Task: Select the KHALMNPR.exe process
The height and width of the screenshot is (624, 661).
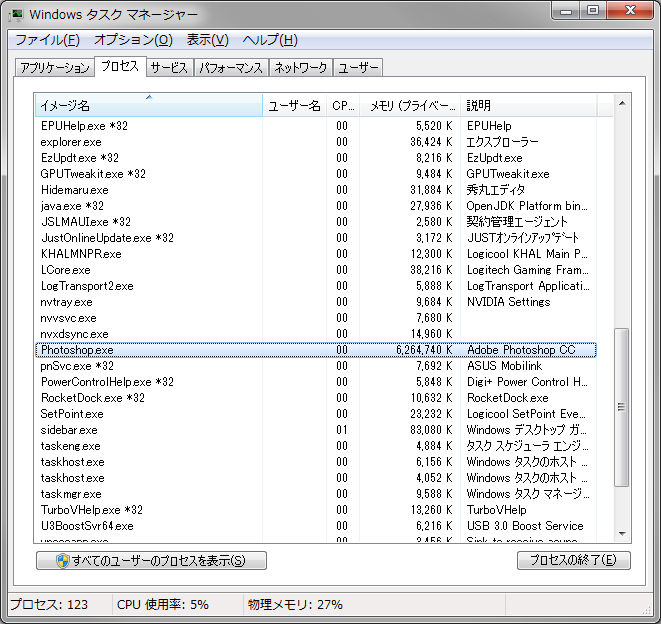Action: tap(316, 254)
